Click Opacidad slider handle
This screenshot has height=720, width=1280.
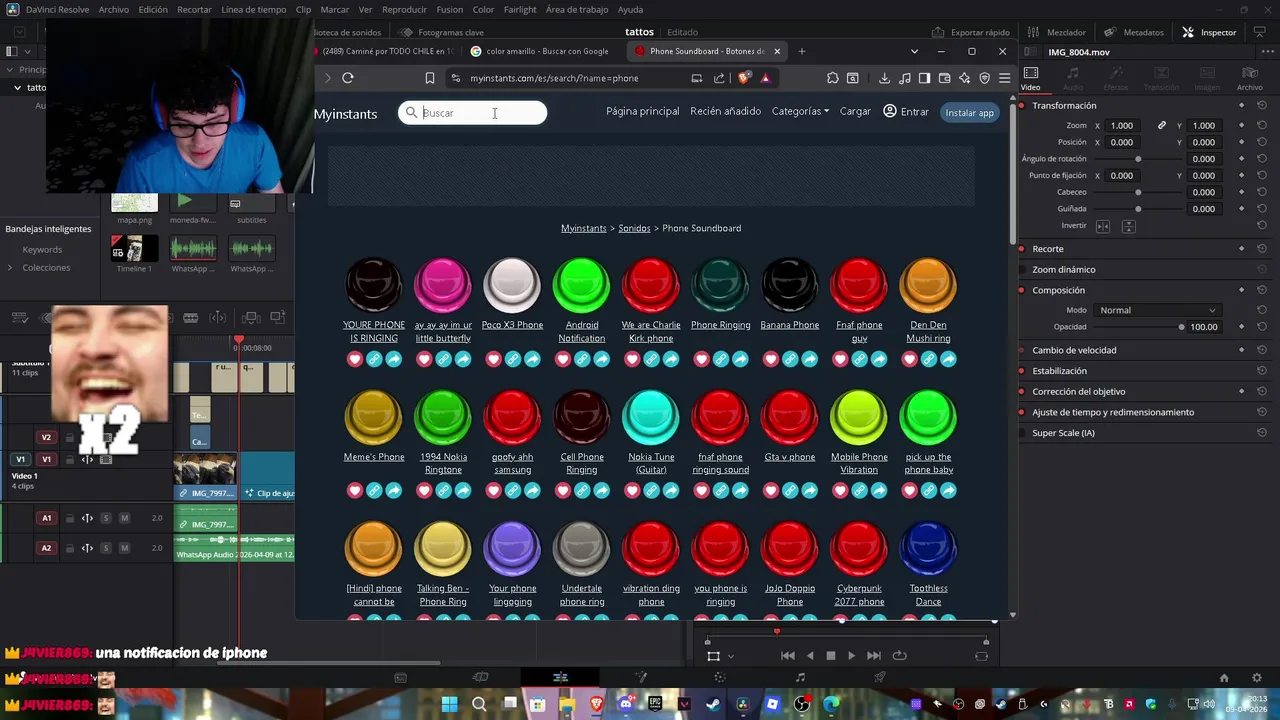(x=1181, y=327)
